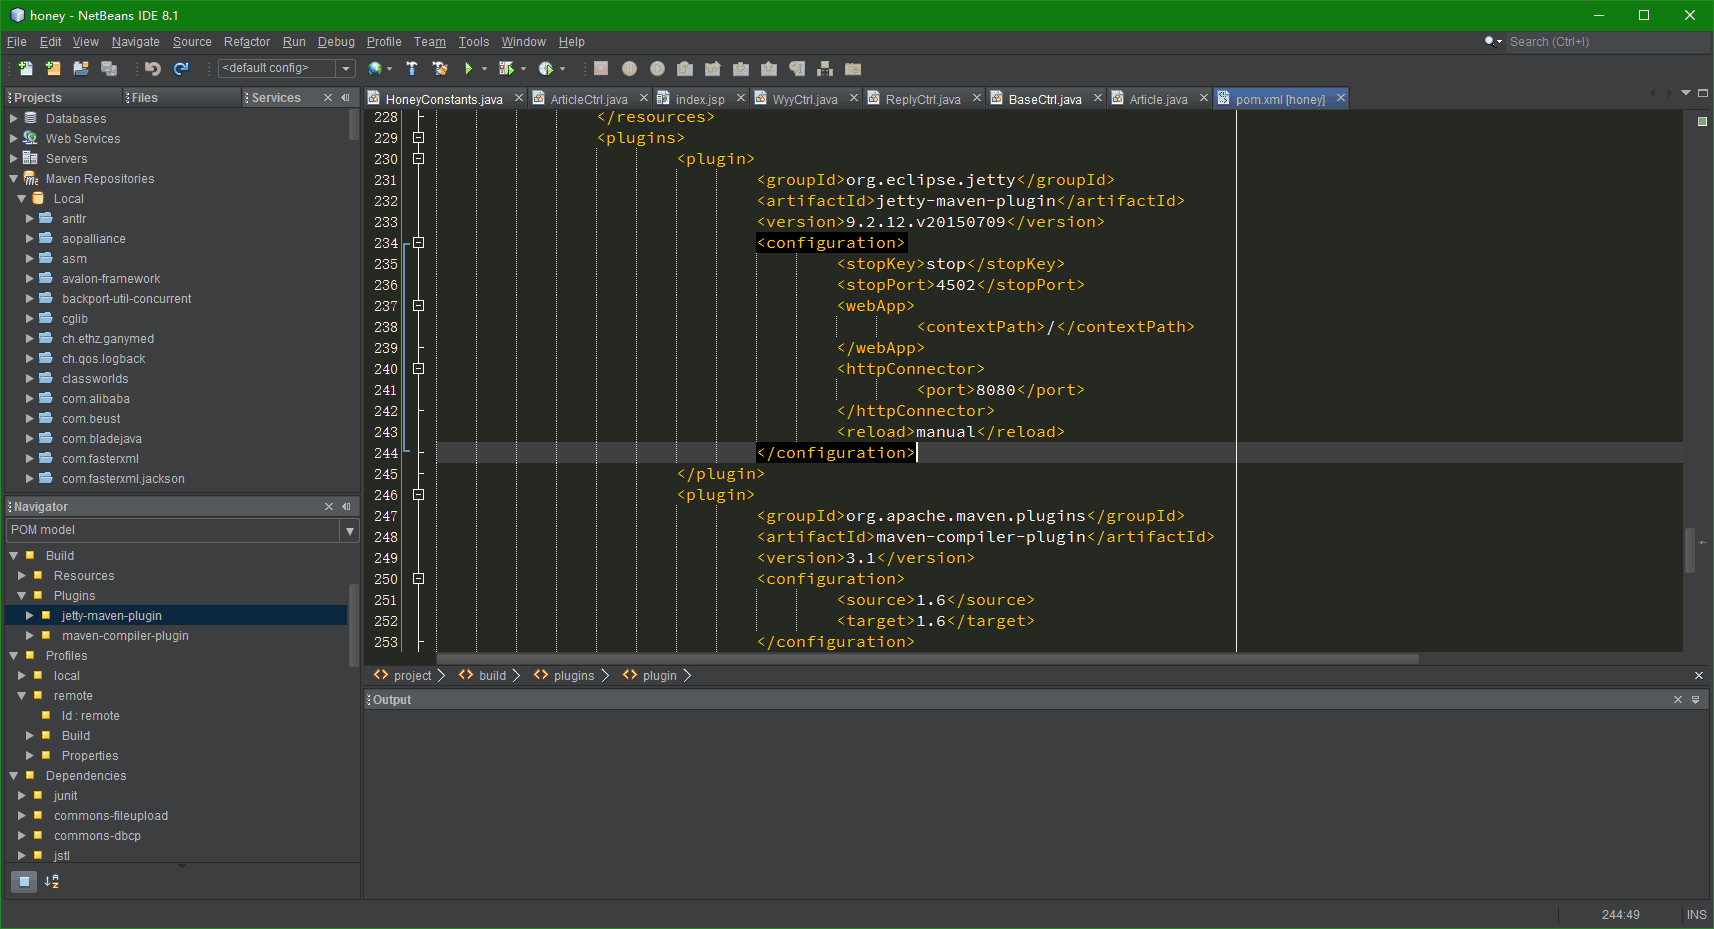1714x929 pixels.
Task: Click the plugins breadcrumb link
Action: [x=573, y=676]
